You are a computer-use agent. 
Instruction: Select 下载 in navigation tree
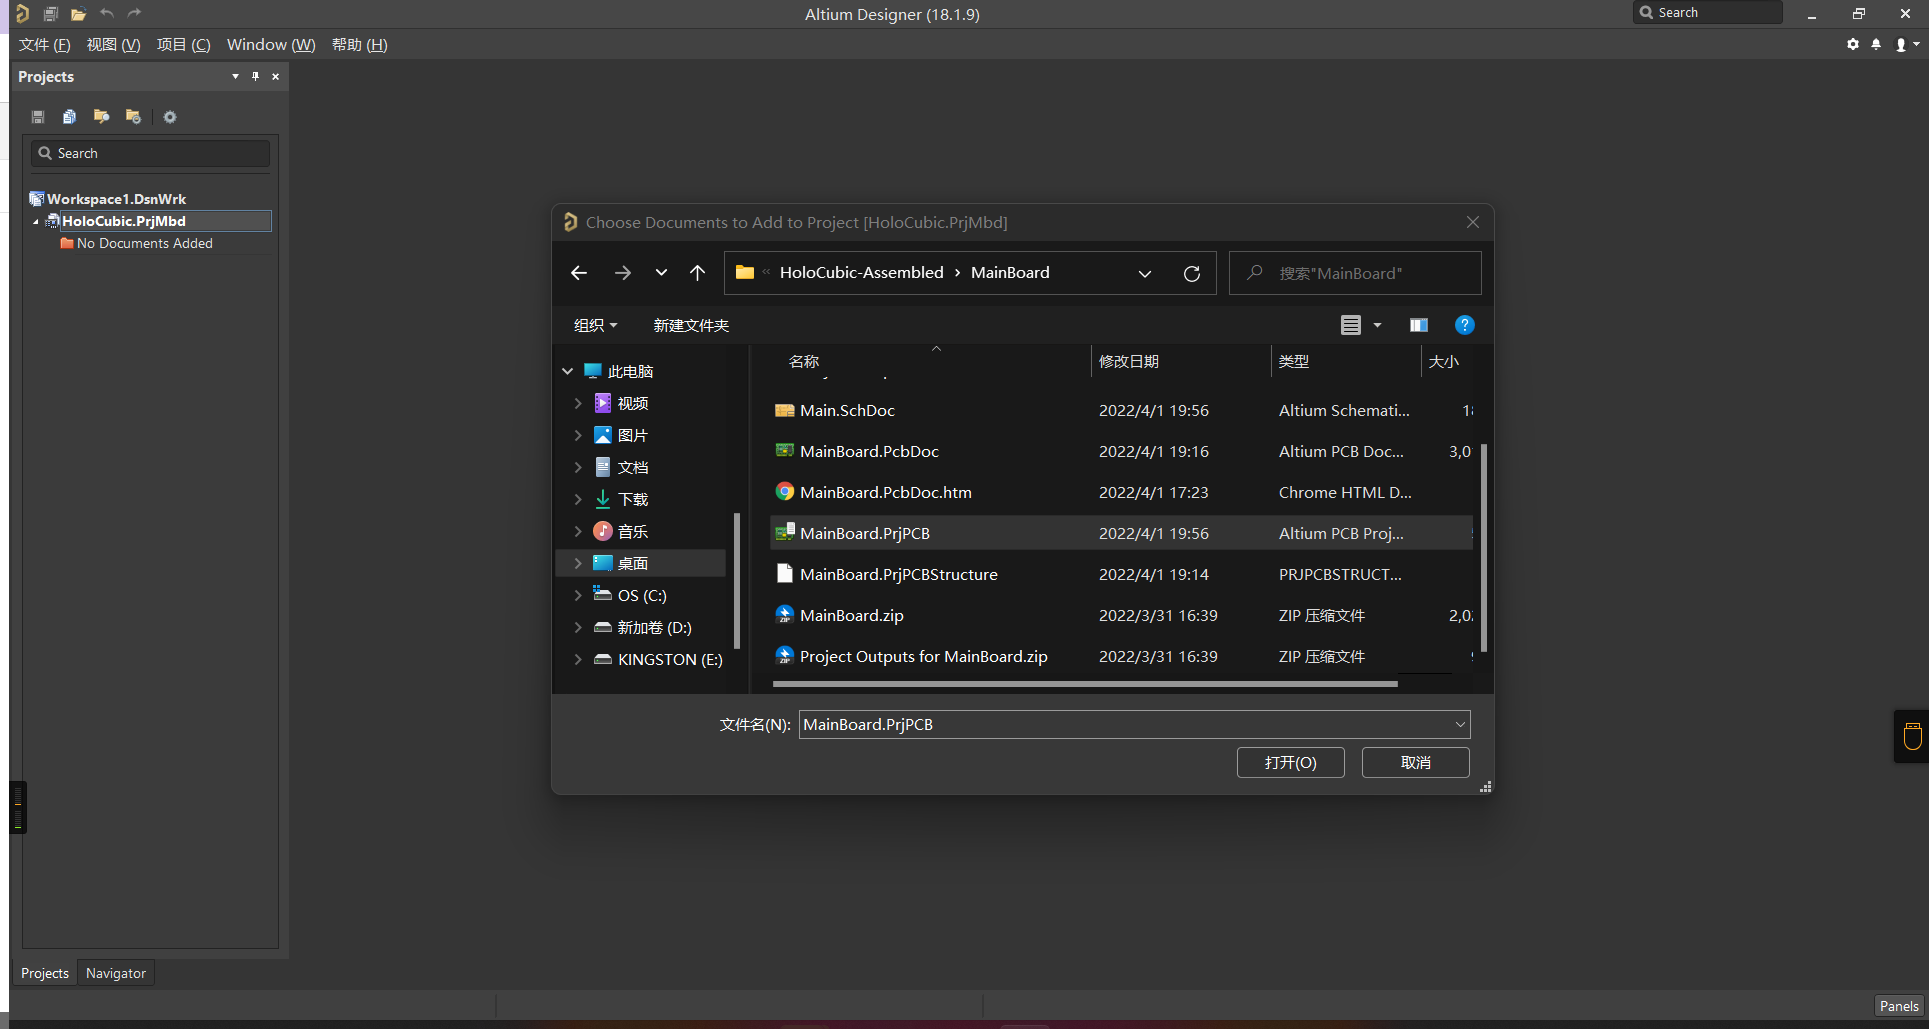[632, 499]
